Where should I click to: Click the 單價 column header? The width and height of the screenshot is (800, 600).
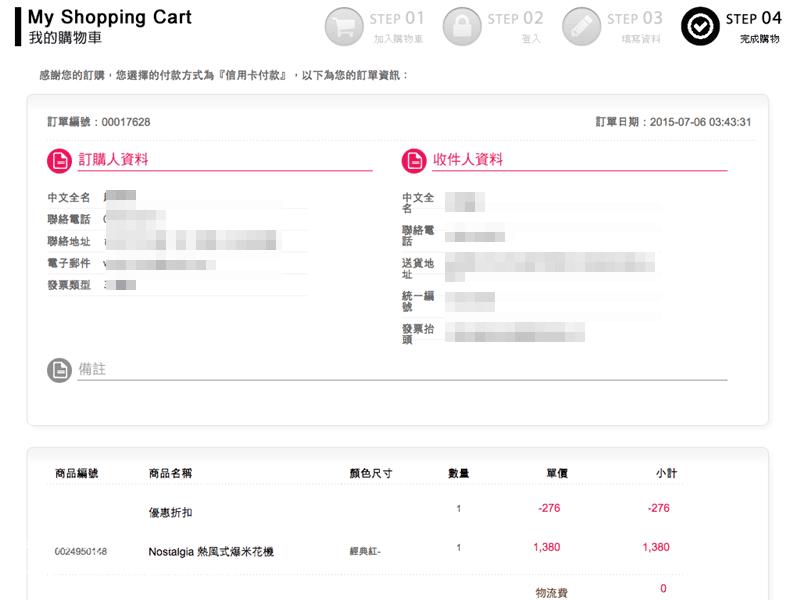pyautogui.click(x=557, y=473)
